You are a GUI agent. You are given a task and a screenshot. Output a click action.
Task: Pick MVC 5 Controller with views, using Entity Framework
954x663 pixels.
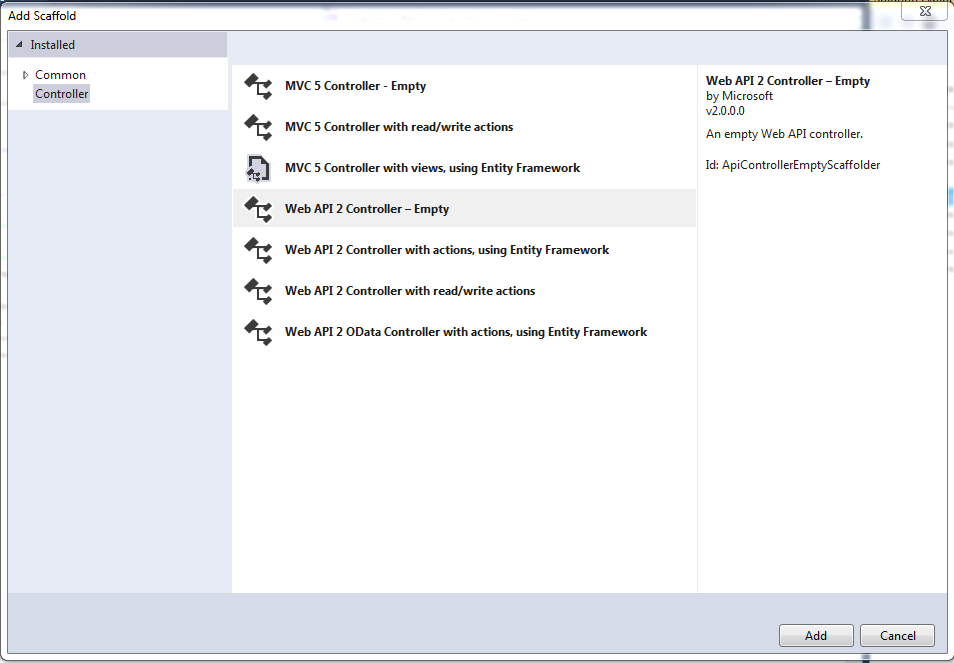(x=464, y=168)
